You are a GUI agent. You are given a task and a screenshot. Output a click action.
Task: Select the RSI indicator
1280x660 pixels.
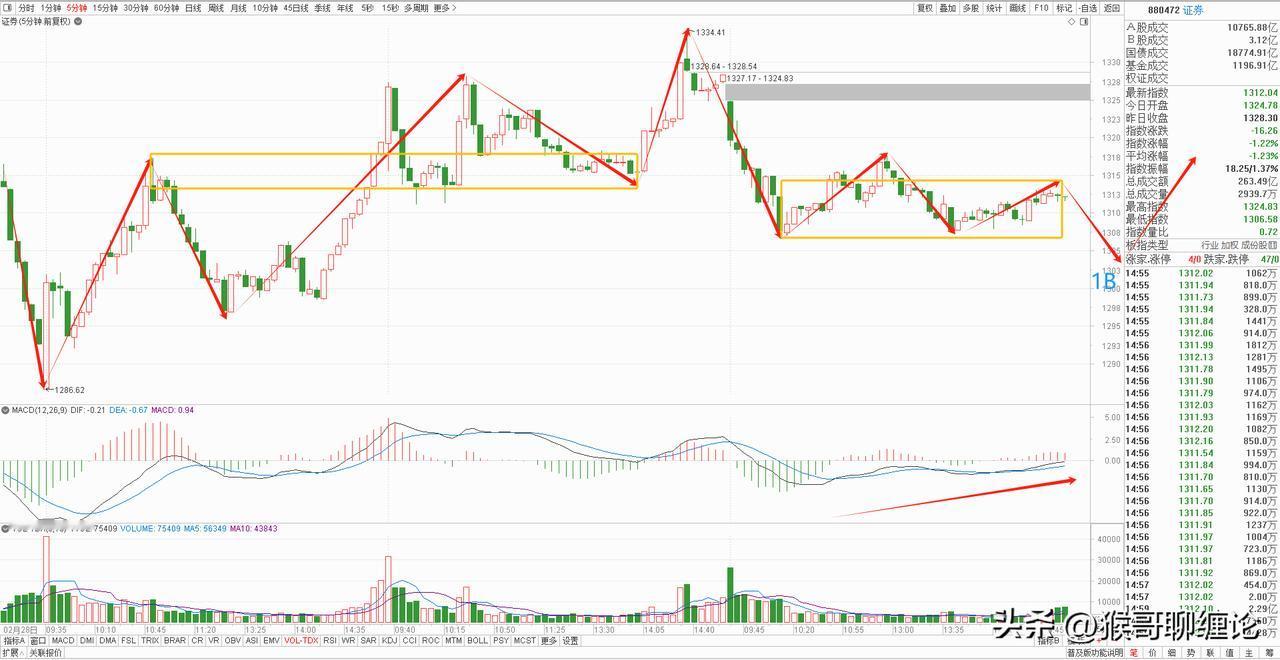(330, 640)
